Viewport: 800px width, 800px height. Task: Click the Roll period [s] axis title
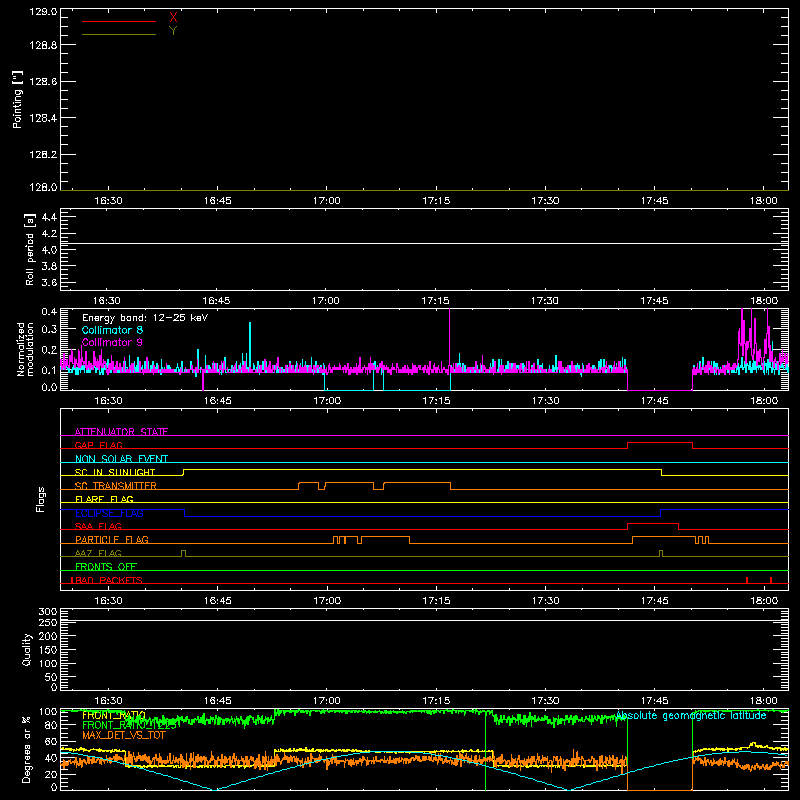tap(30, 249)
